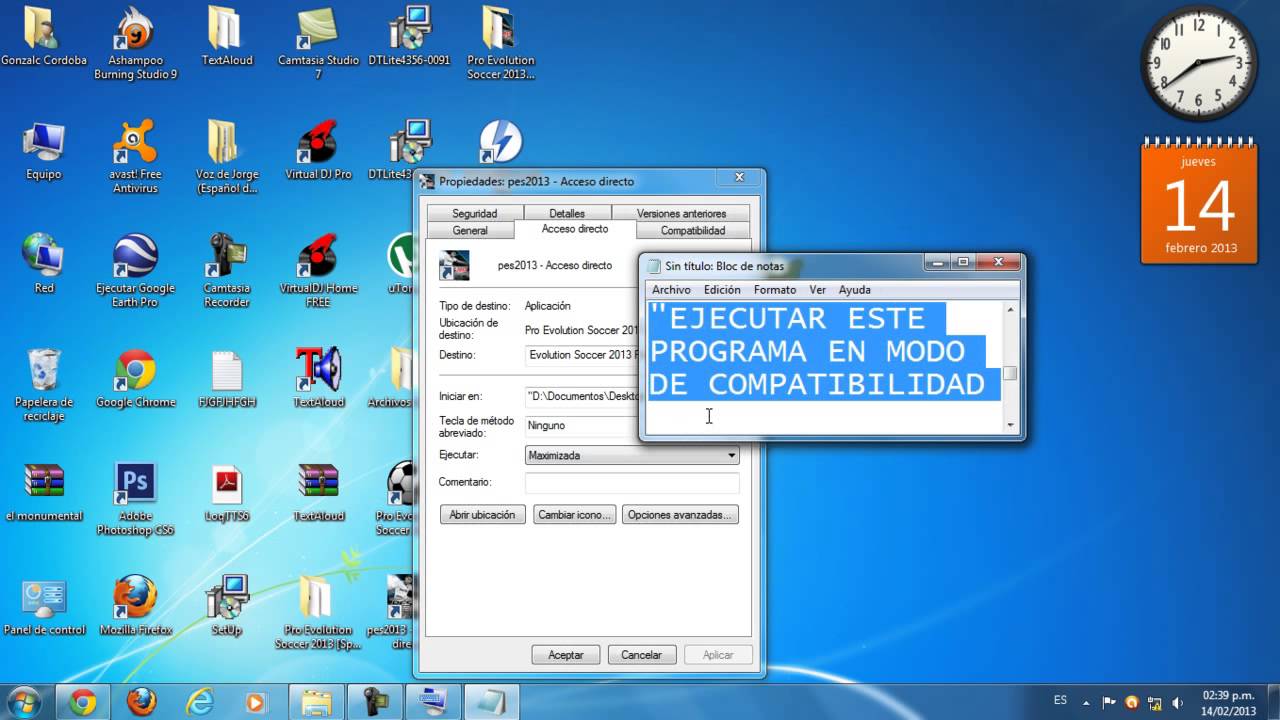Open avast! Free Antivirus shortcut

(135, 157)
